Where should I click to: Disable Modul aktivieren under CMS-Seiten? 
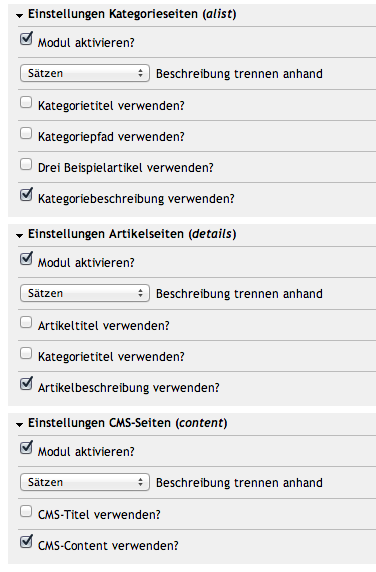pyautogui.click(x=26, y=448)
